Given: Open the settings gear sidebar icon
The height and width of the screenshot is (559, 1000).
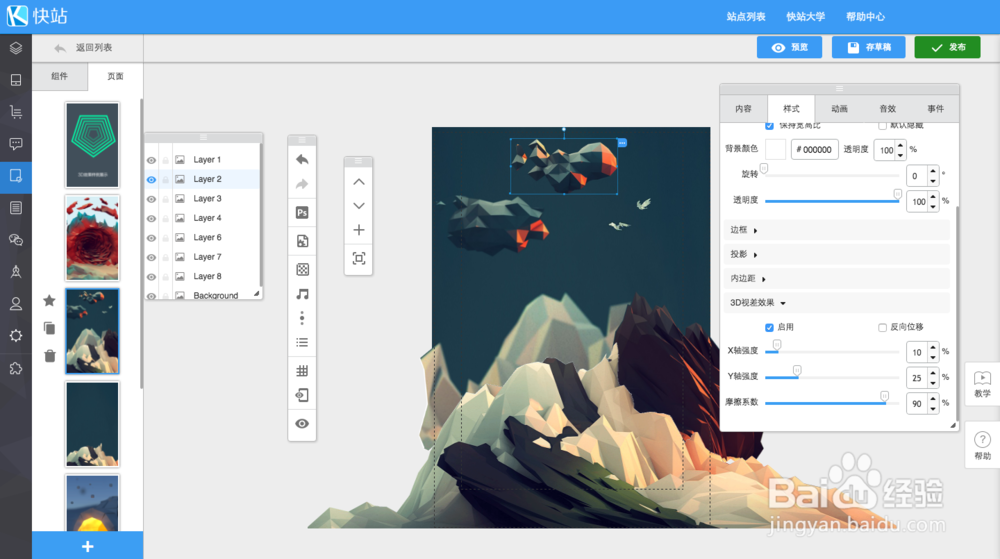Looking at the screenshot, I should click(x=16, y=336).
